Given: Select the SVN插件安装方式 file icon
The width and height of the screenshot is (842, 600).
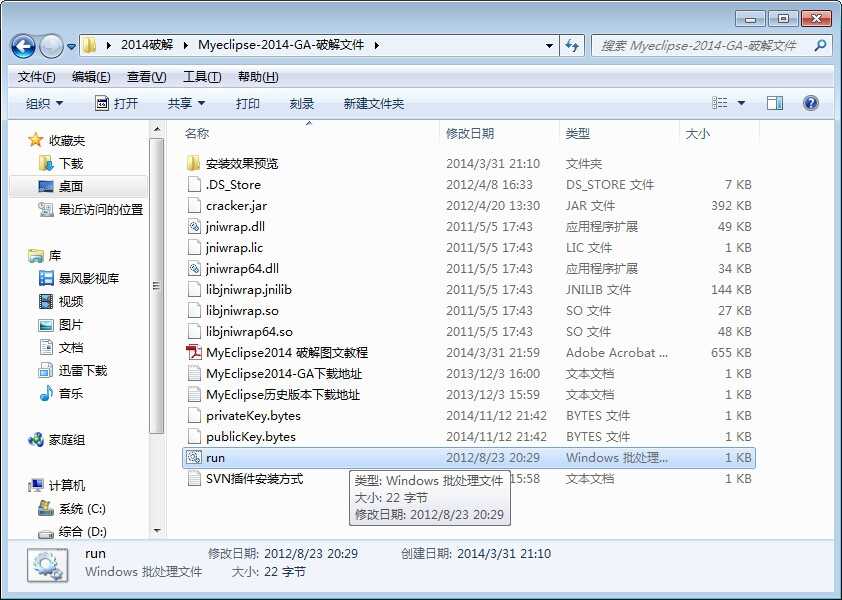Looking at the screenshot, I should (x=194, y=479).
